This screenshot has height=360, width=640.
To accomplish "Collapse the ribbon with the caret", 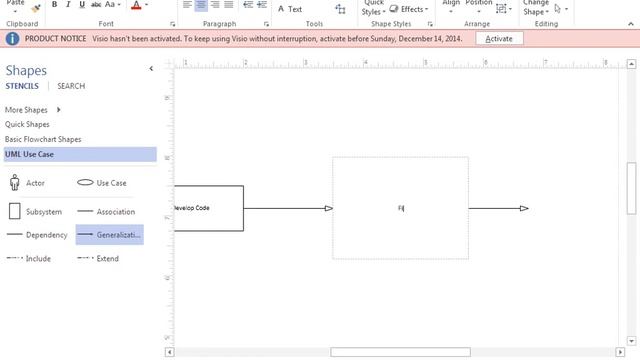I will tap(631, 24).
